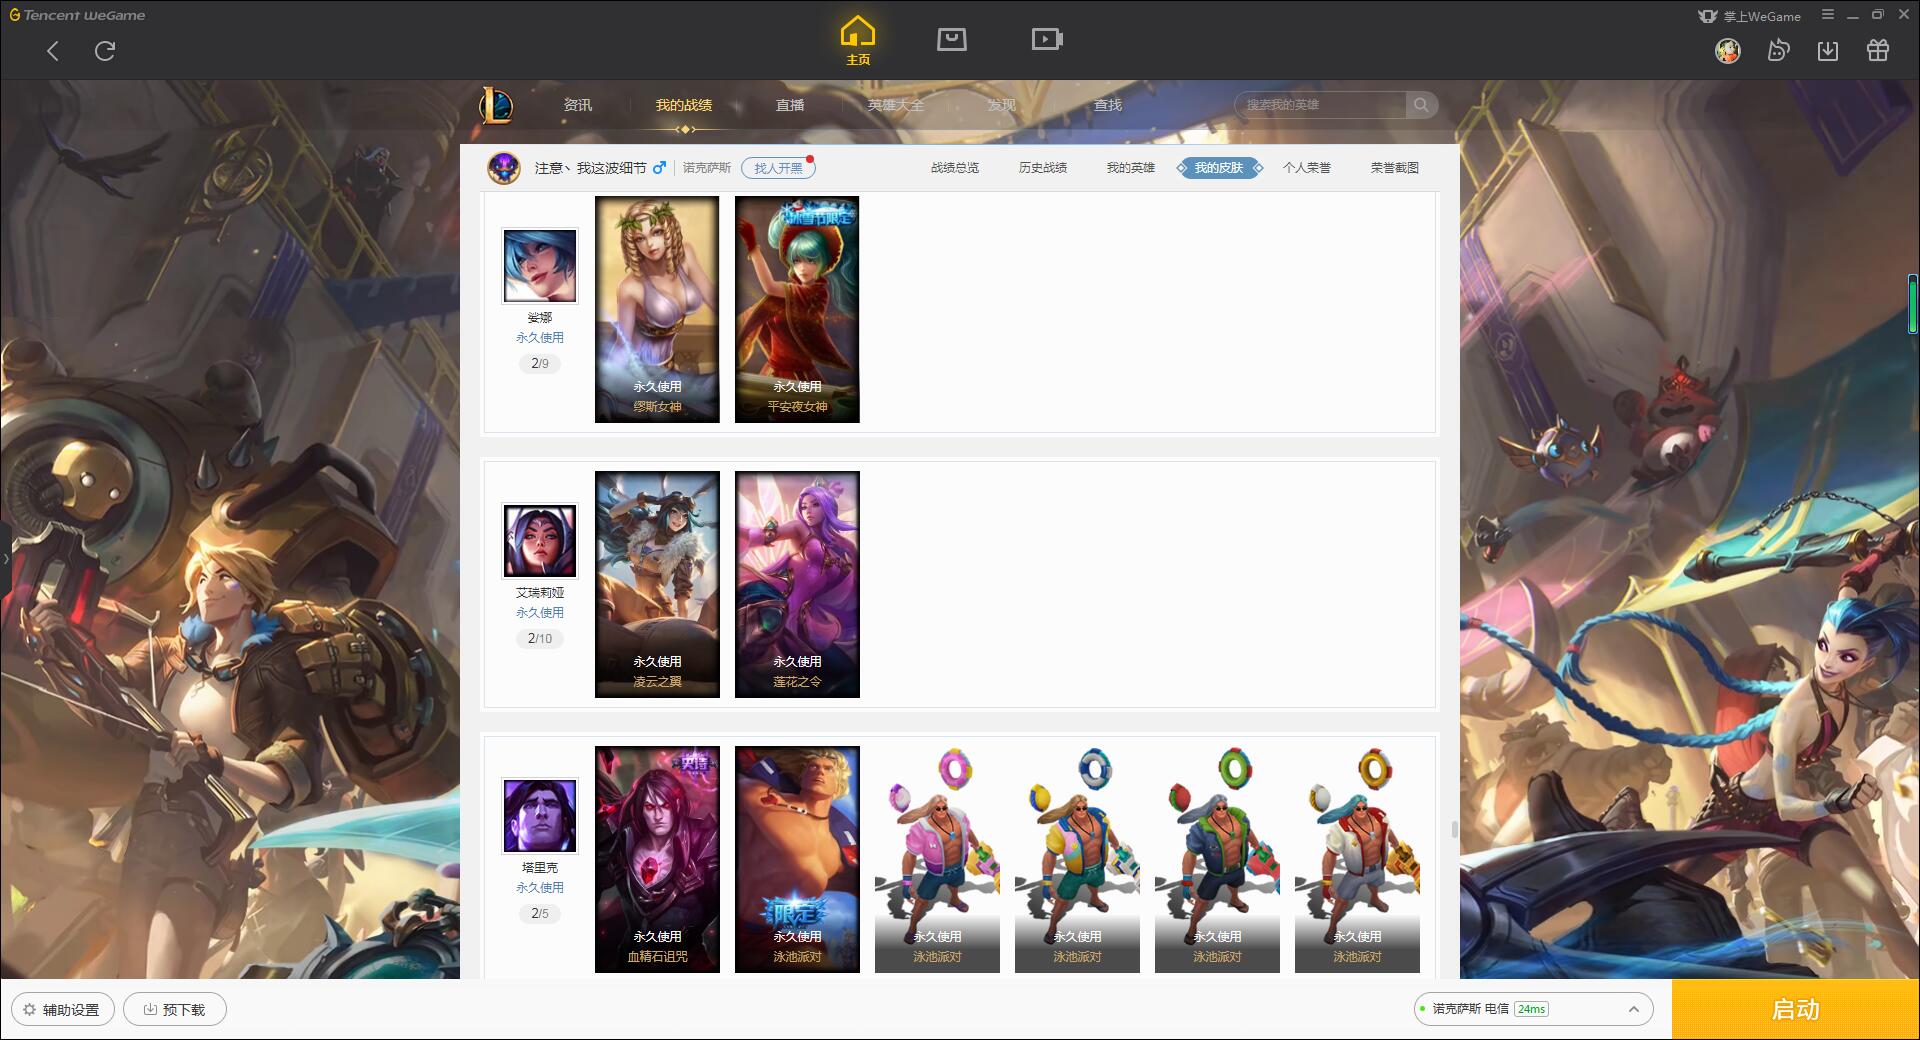
Task: Expand the left side panel arrow
Action: coord(5,560)
